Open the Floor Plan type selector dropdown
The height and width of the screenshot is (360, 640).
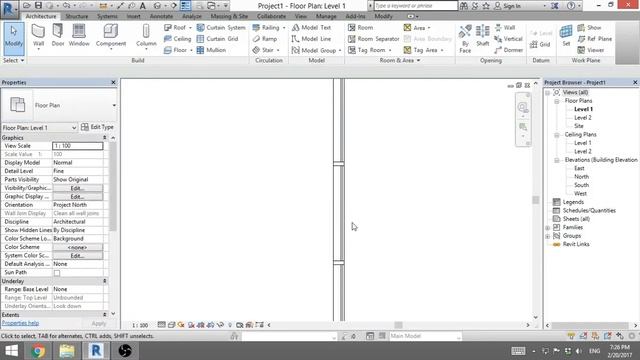pyautogui.click(x=114, y=105)
